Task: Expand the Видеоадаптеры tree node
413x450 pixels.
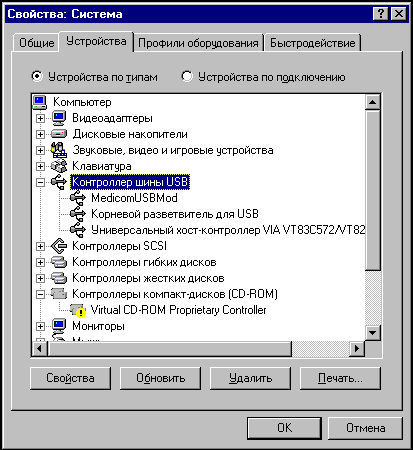Action: point(40,118)
